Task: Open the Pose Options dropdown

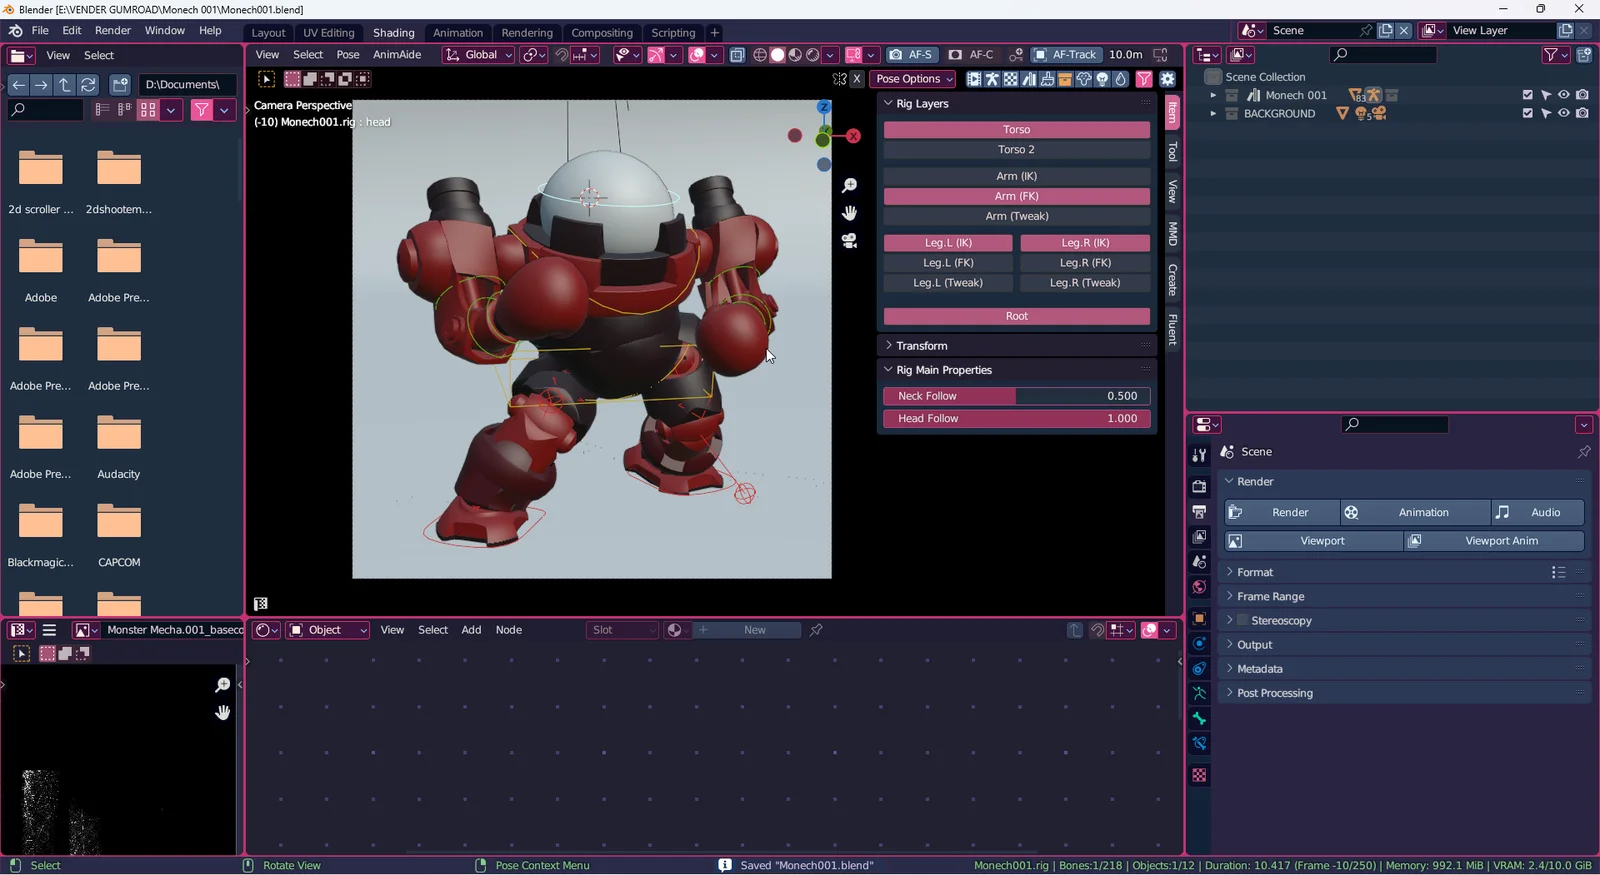Action: [914, 79]
